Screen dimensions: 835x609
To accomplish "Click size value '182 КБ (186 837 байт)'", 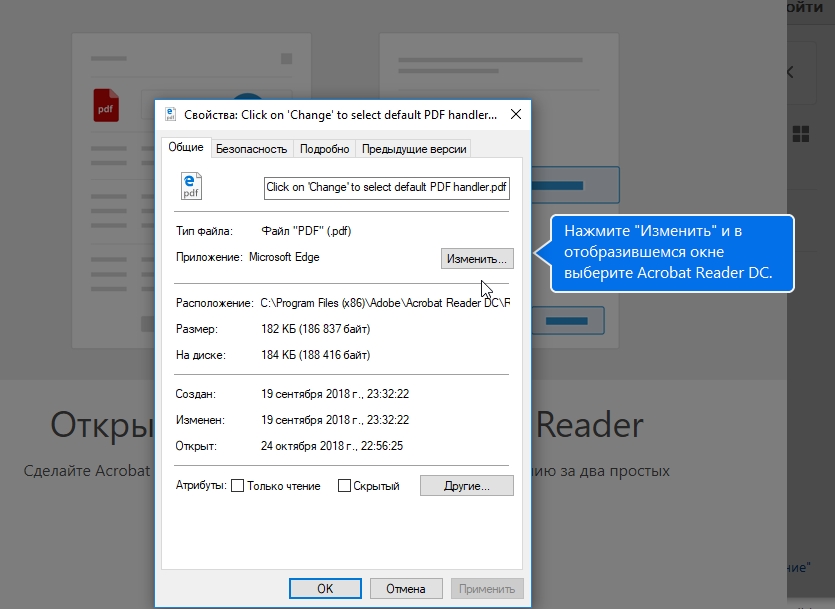I will pos(315,329).
